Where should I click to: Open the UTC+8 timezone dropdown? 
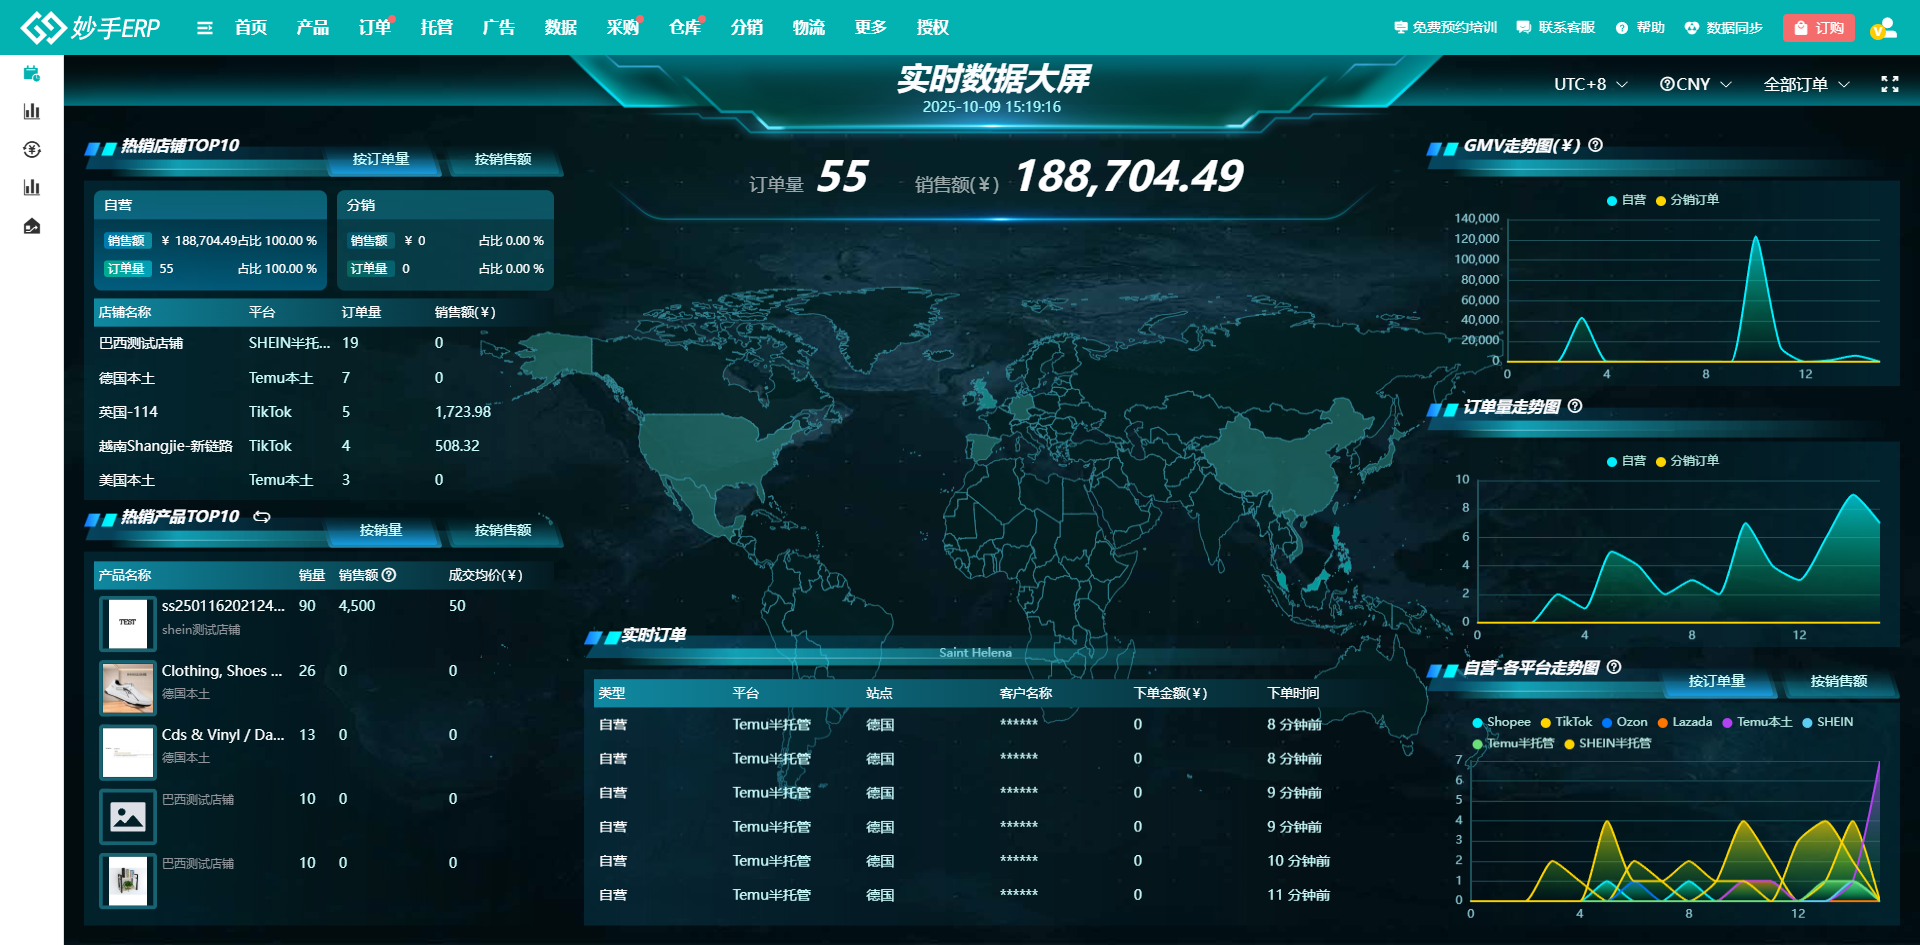pos(1590,84)
